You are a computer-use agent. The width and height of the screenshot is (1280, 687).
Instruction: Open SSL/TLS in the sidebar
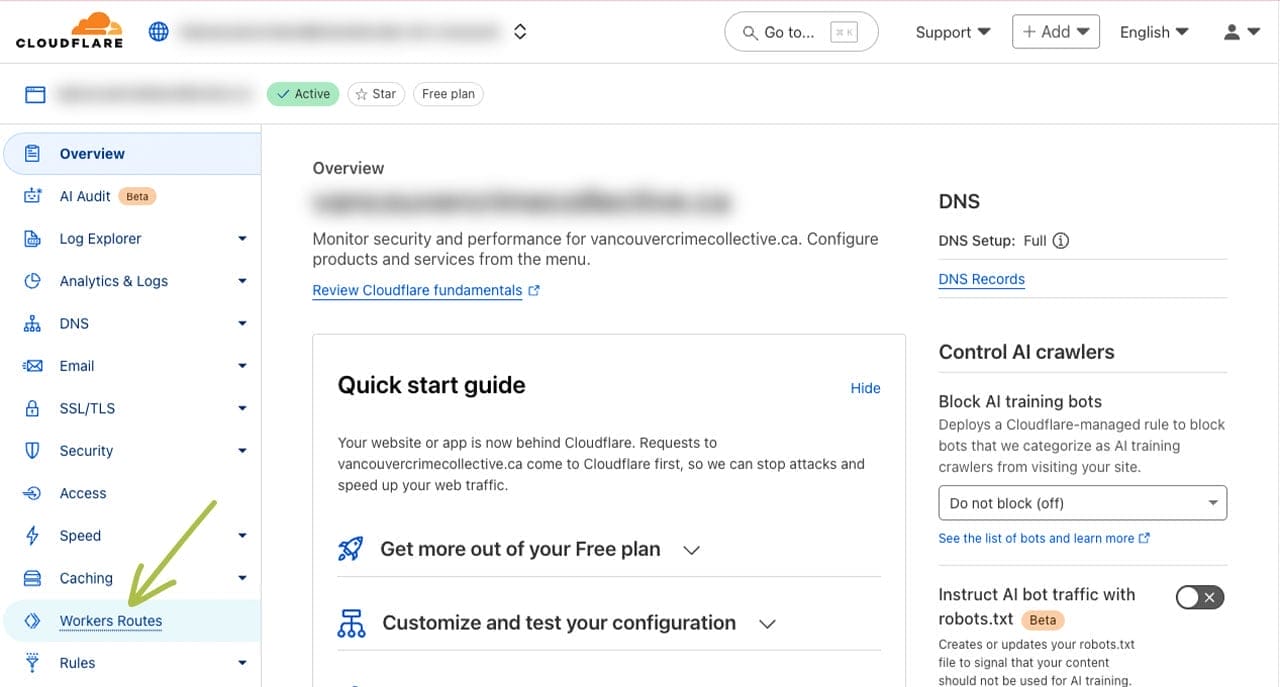tap(87, 409)
